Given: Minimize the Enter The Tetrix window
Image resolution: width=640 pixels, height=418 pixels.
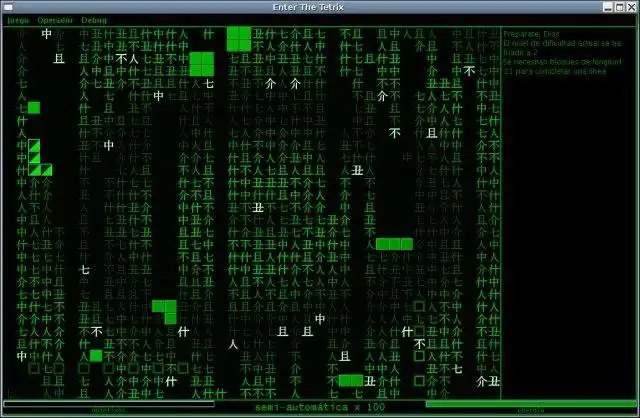Looking at the screenshot, I should click(x=608, y=7).
